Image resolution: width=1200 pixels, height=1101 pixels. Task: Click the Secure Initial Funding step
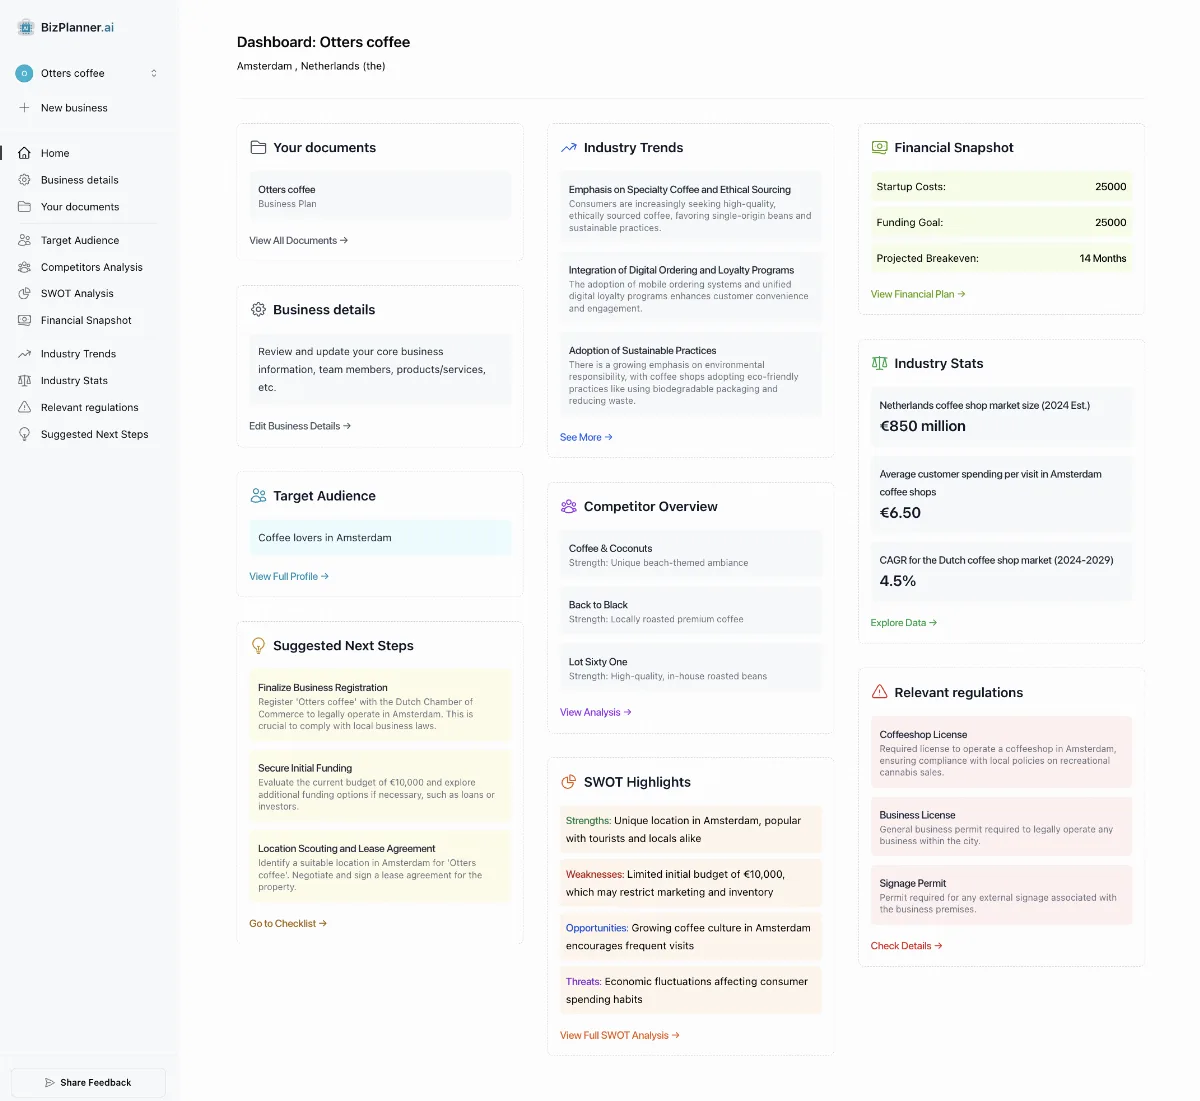(380, 787)
